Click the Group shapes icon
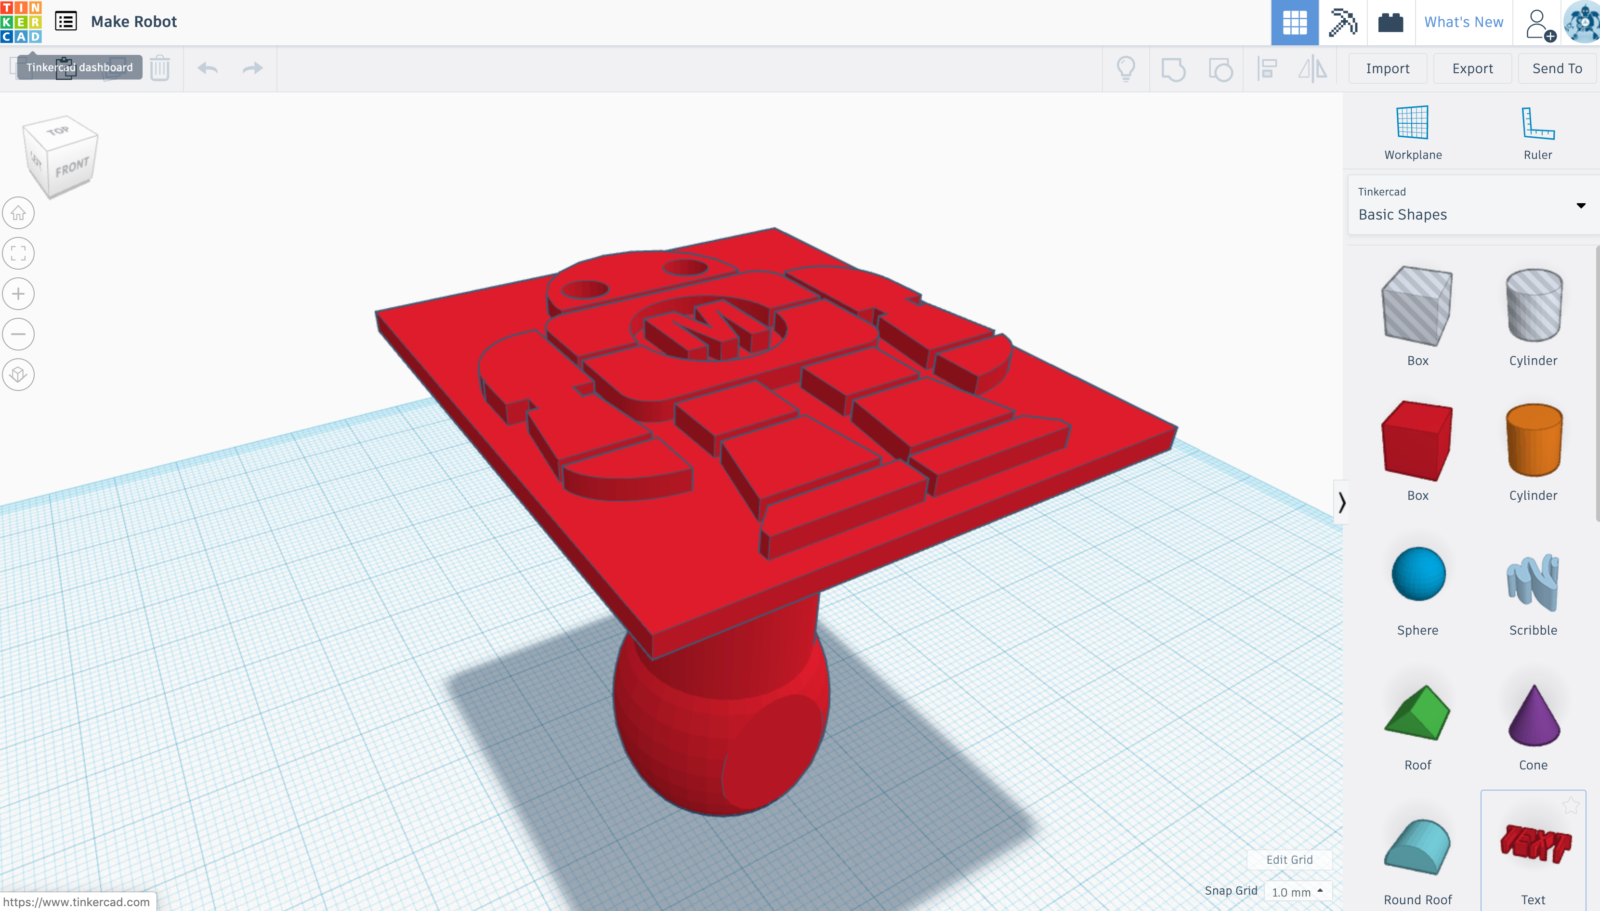1600x911 pixels. 1173,68
